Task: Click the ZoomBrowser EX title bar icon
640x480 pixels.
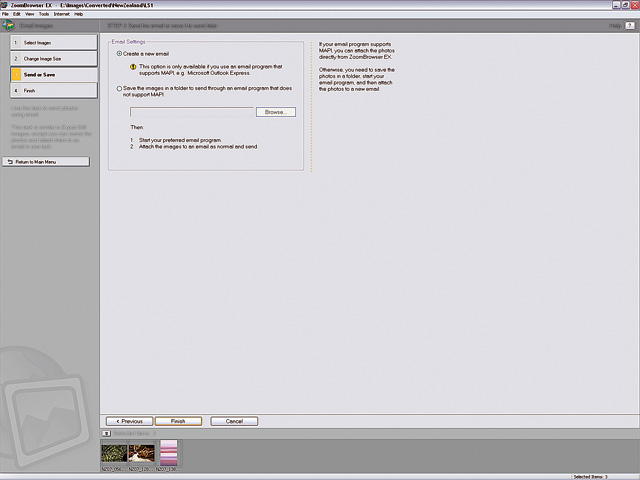Action: tap(4, 5)
